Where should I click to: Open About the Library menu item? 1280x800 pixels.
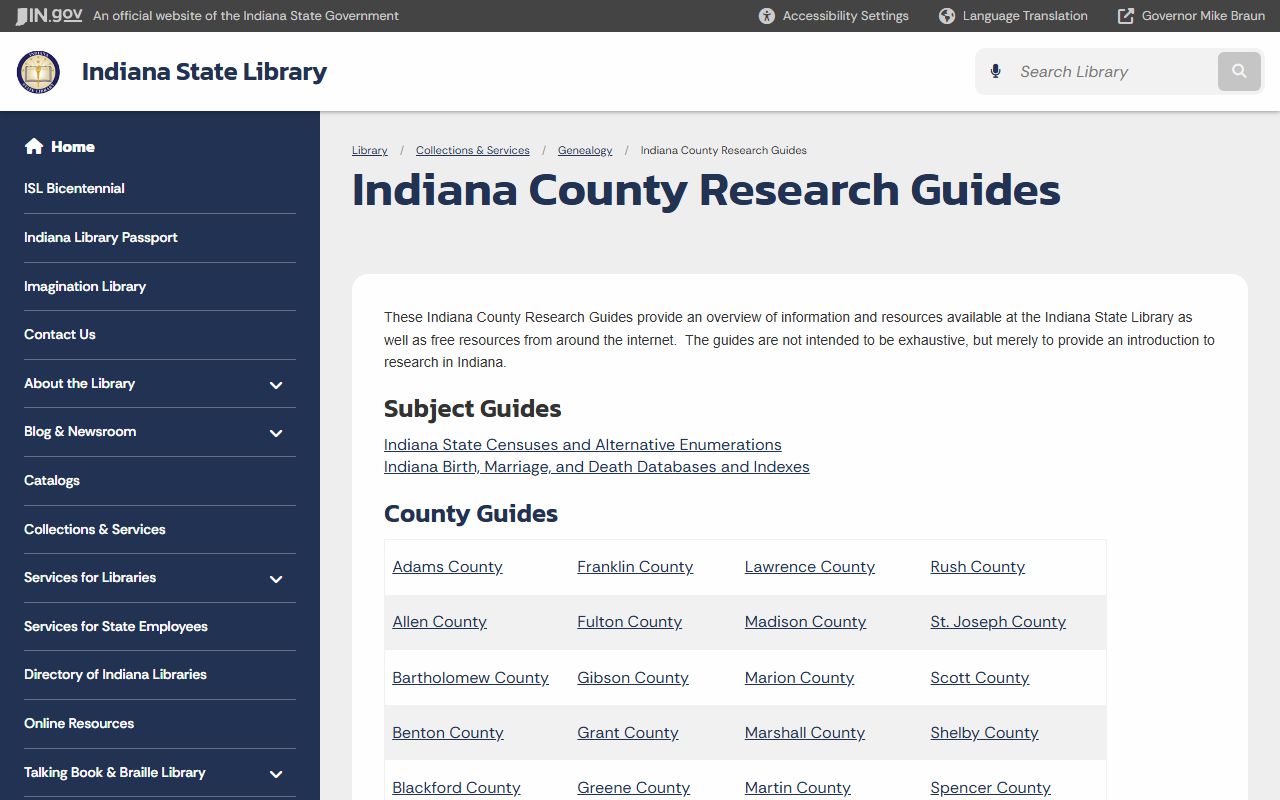pos(79,383)
